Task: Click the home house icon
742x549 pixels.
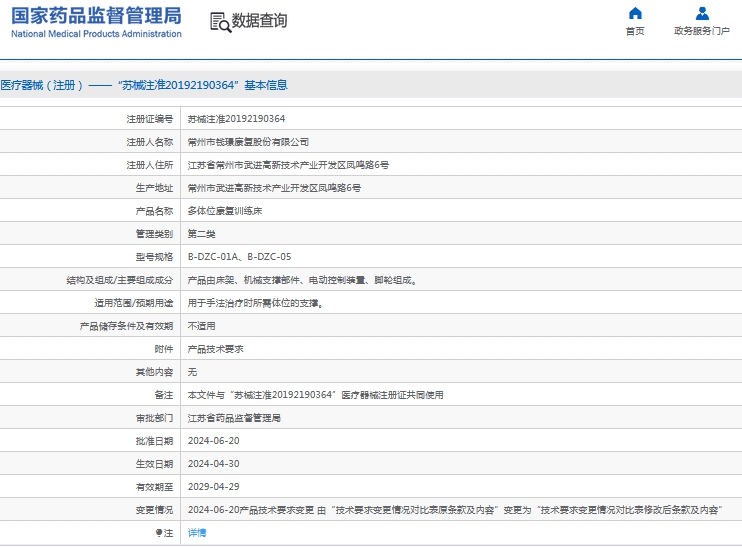Action: [635, 13]
